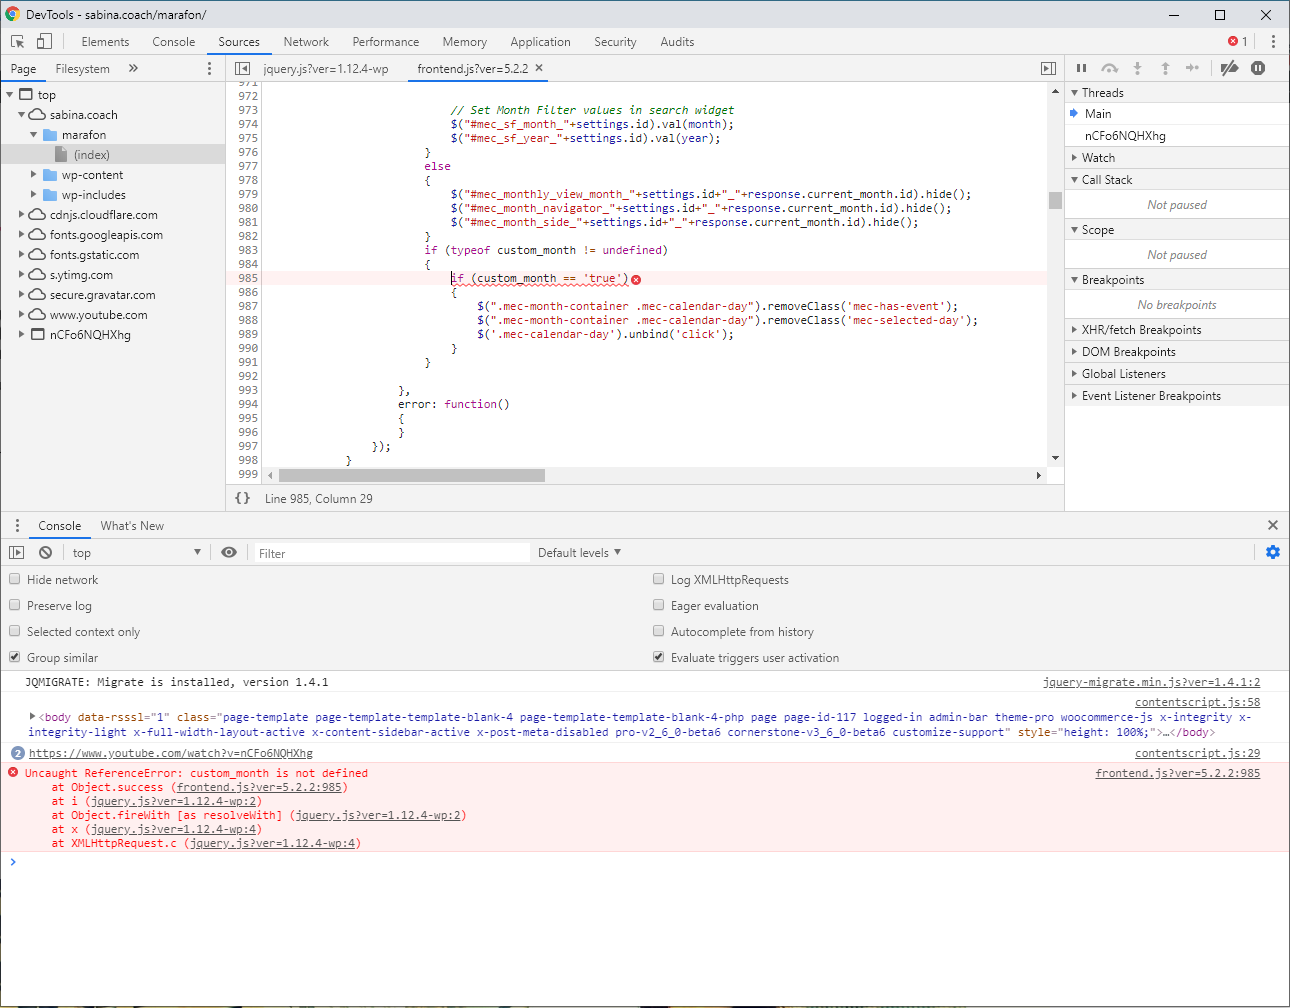Click the inspect element picker icon
This screenshot has width=1290, height=1008.
pyautogui.click(x=17, y=41)
